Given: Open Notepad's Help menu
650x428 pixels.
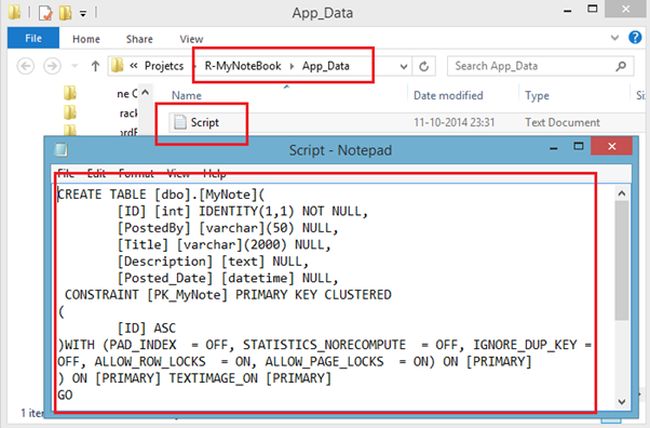Looking at the screenshot, I should point(214,173).
